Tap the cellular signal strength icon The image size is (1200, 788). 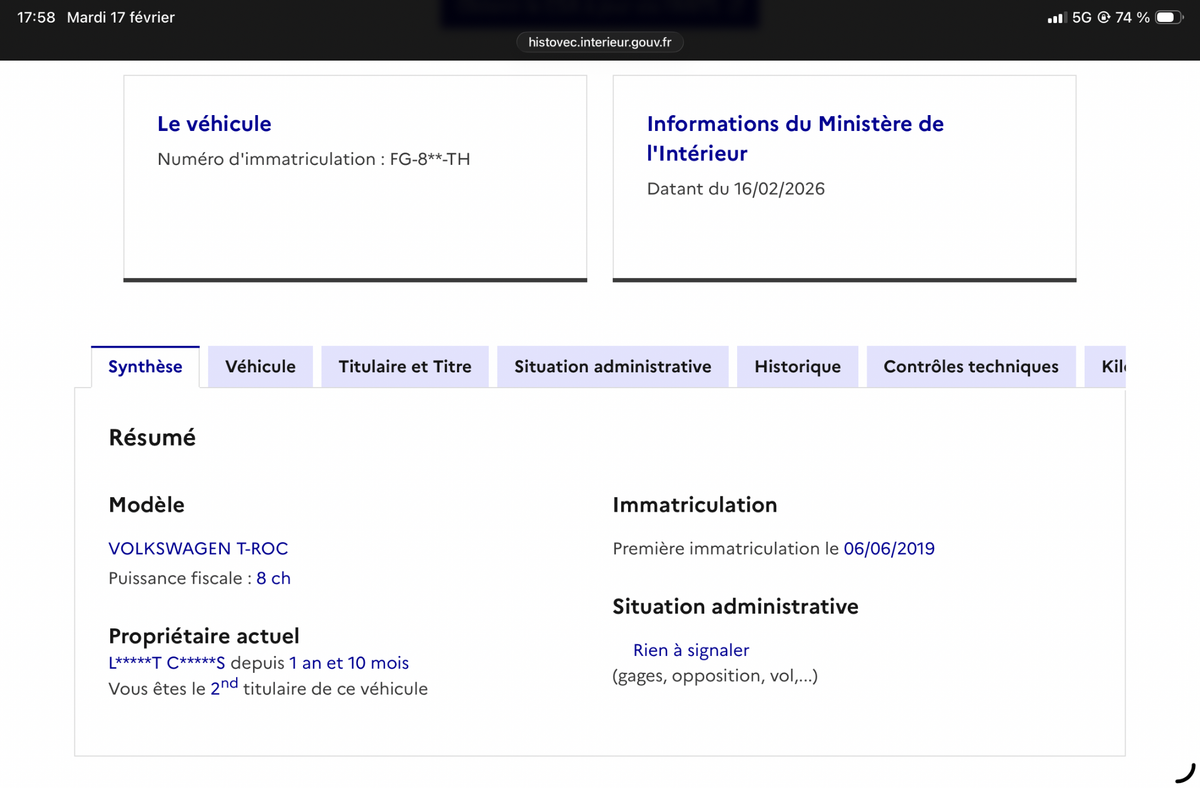1056,18
